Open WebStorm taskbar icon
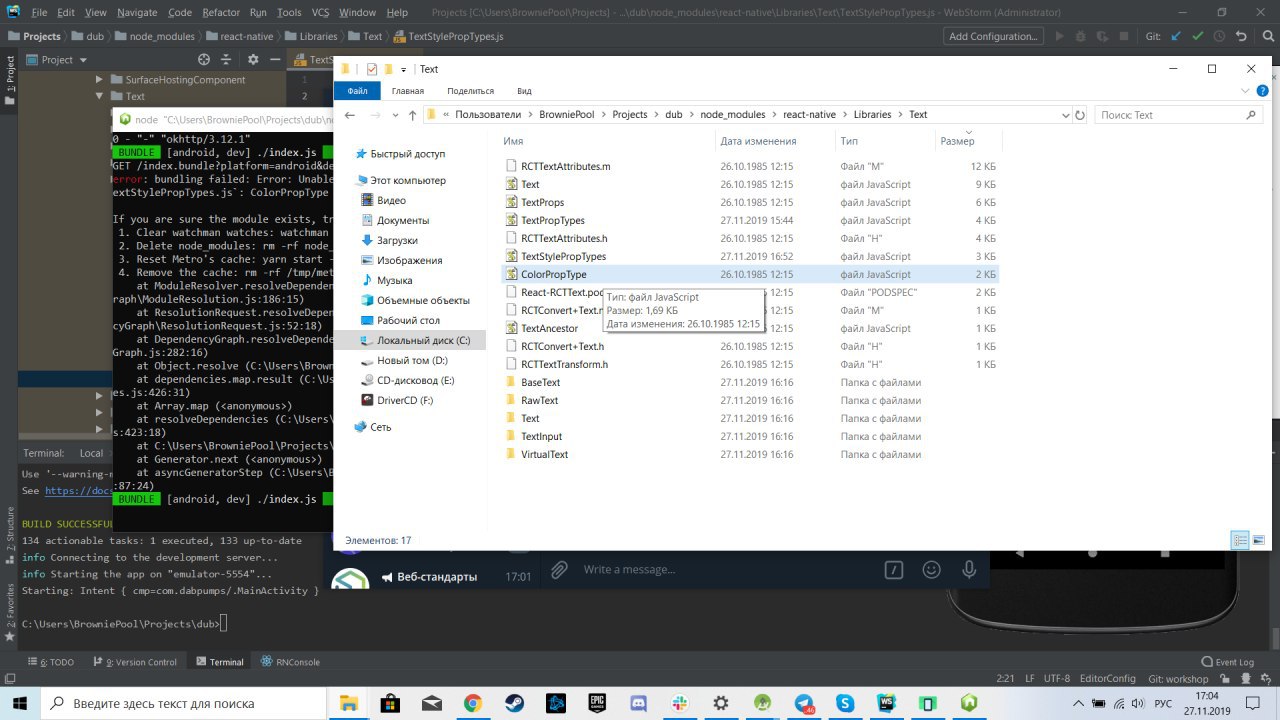The image size is (1280, 720). point(886,703)
